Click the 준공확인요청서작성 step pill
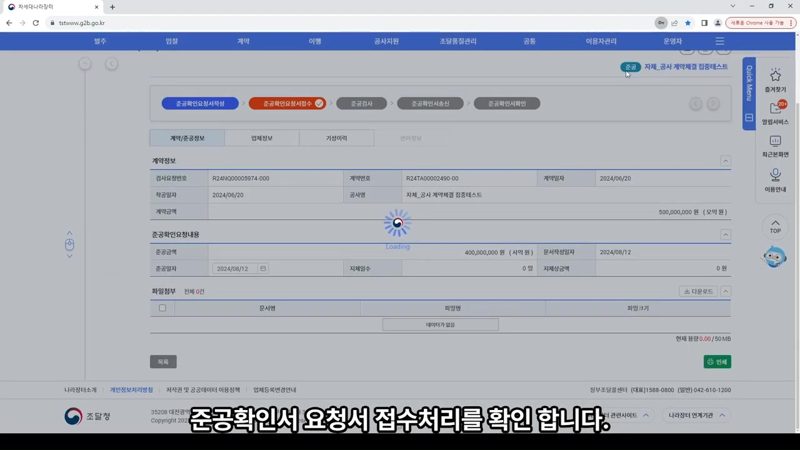This screenshot has height=450, width=800. tap(200, 104)
